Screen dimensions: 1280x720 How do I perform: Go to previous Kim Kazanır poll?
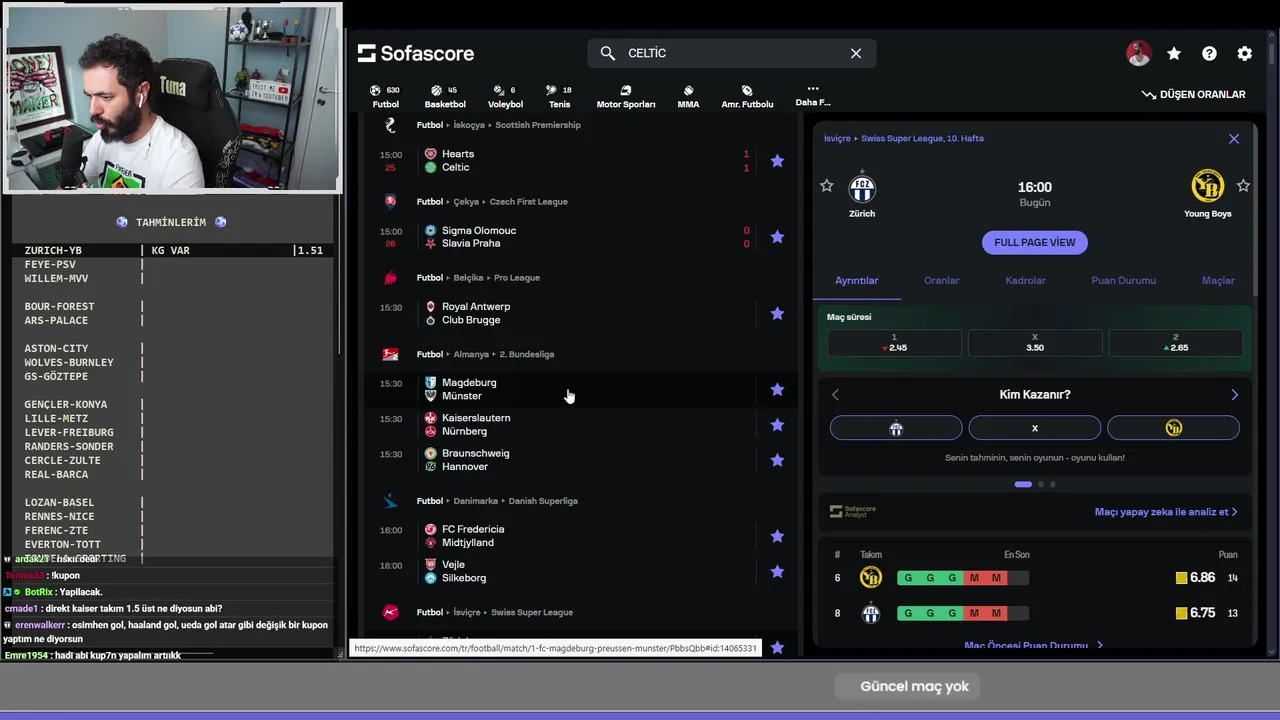[x=836, y=395]
